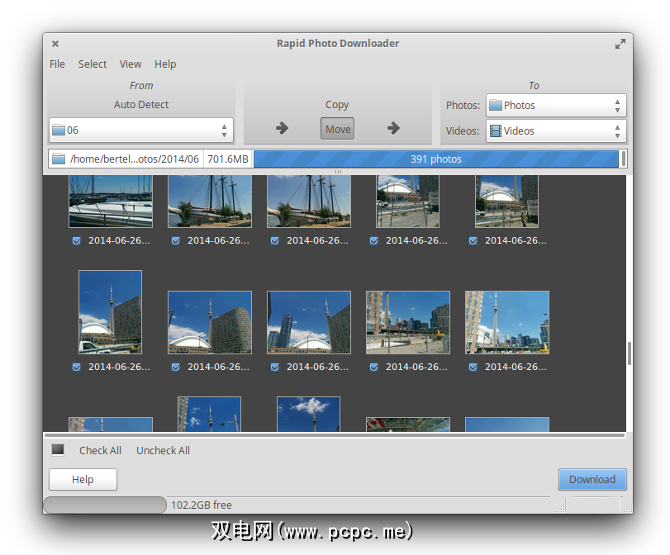Open the Photos destination dropdown
The width and height of the screenshot is (670, 555).
tap(556, 105)
